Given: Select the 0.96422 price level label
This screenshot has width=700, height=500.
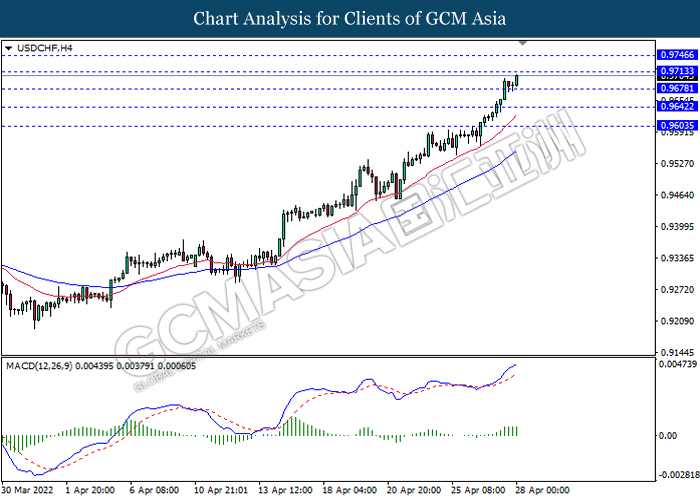Looking at the screenshot, I should click(x=677, y=106).
